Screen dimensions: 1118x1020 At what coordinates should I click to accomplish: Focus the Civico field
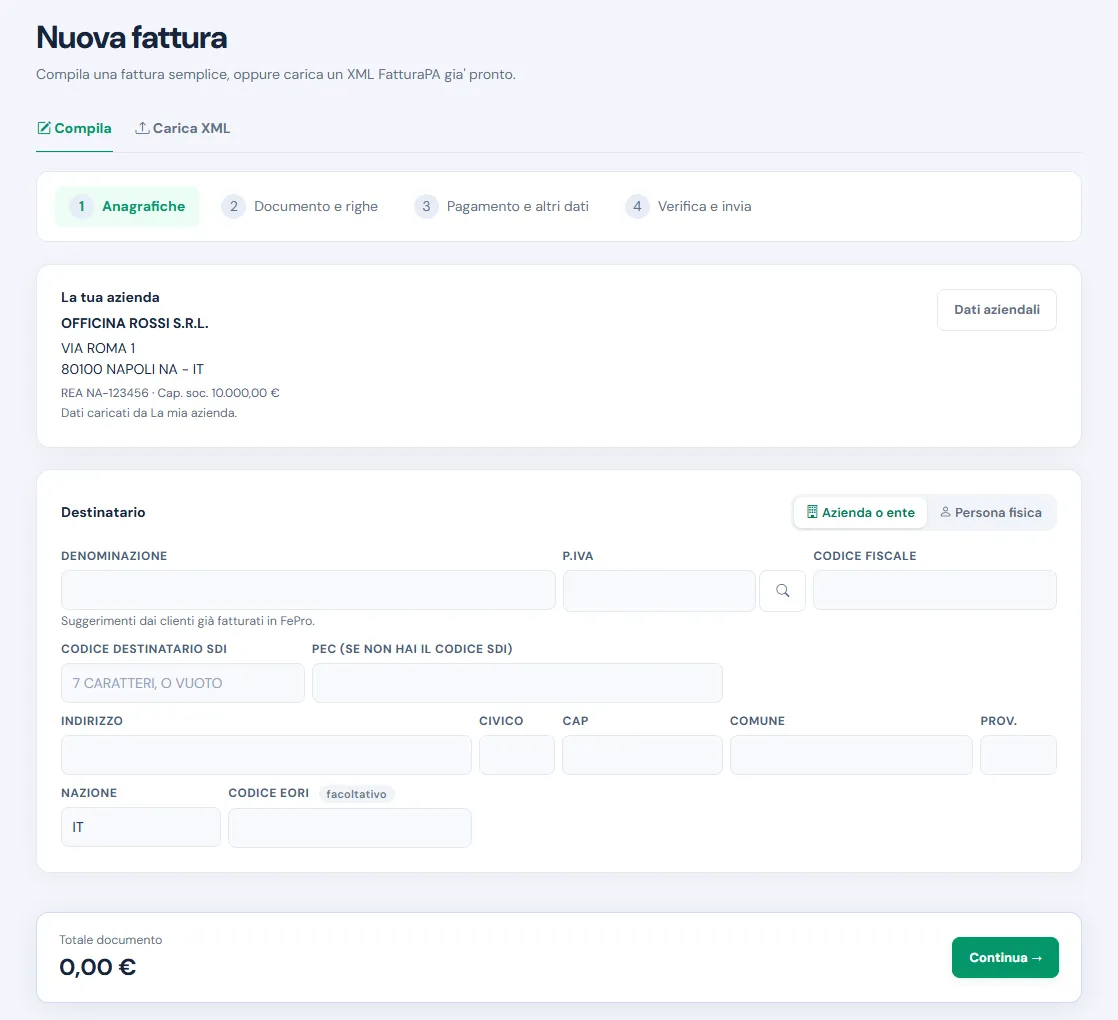pyautogui.click(x=517, y=755)
